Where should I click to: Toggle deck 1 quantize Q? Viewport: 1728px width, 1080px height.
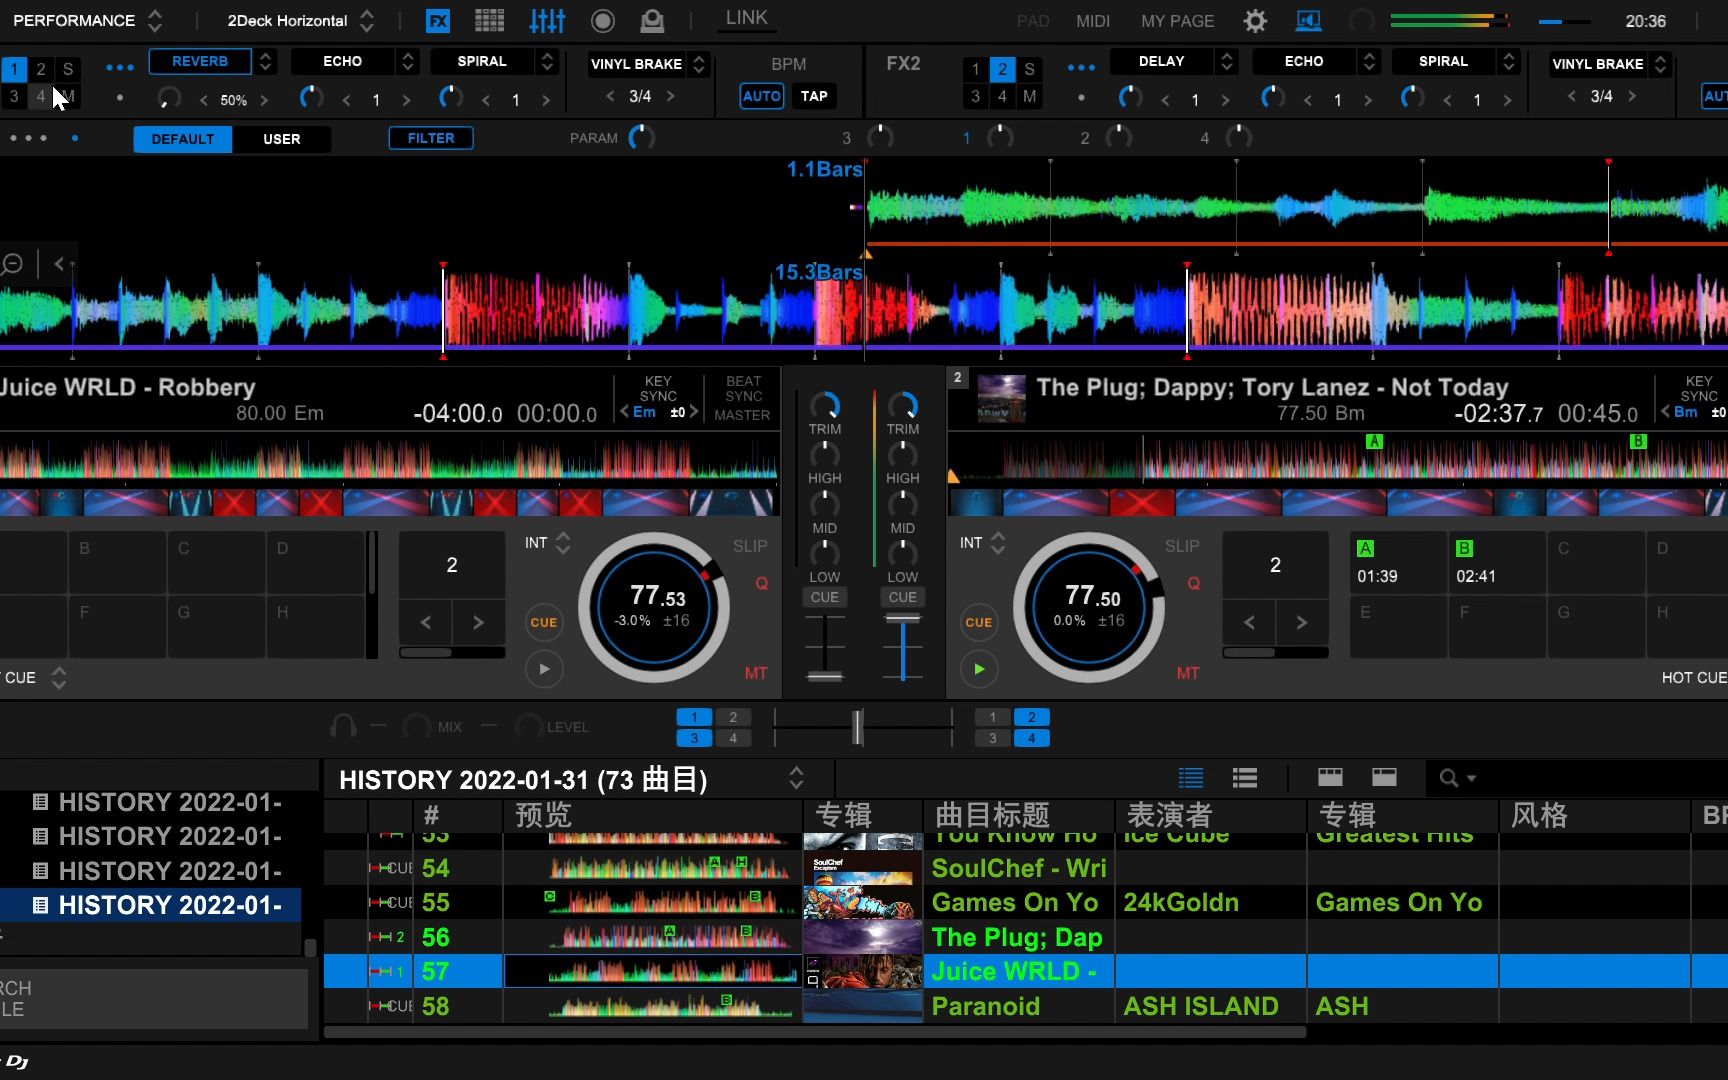762,583
